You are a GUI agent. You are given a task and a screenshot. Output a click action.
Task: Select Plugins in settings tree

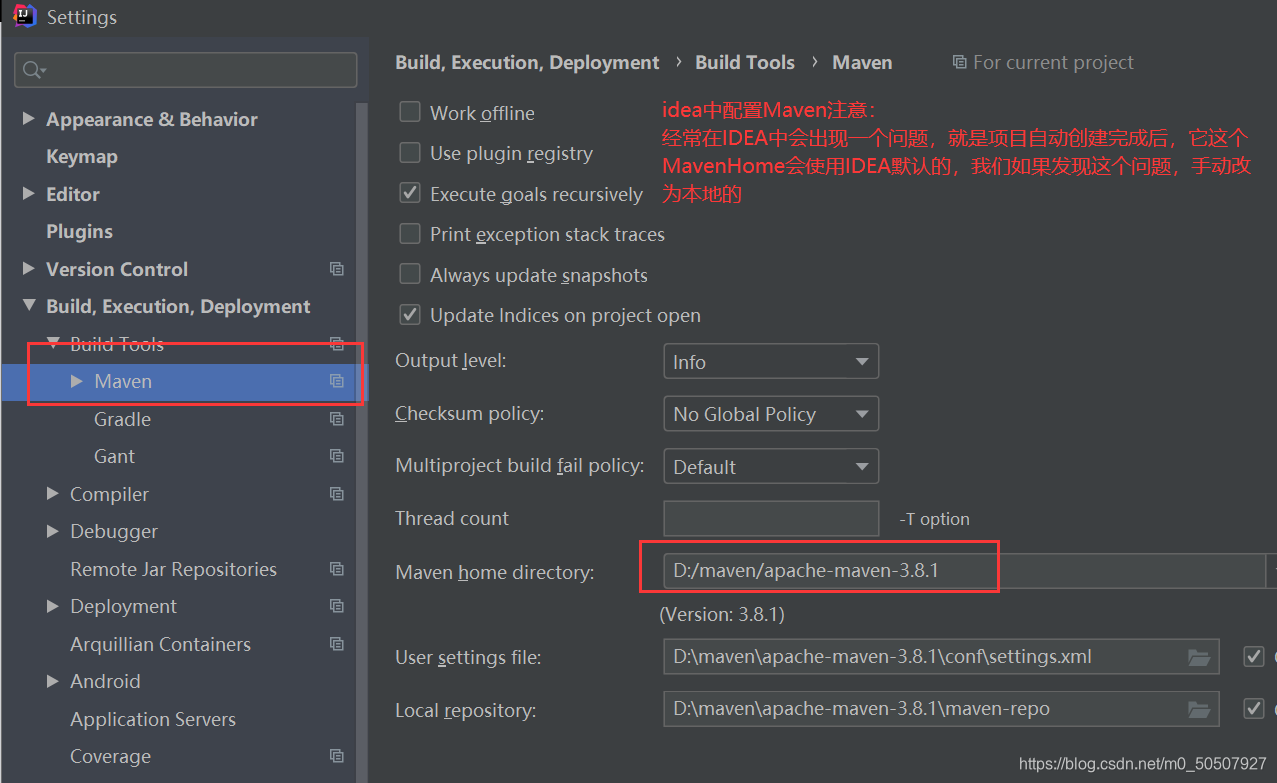point(79,231)
